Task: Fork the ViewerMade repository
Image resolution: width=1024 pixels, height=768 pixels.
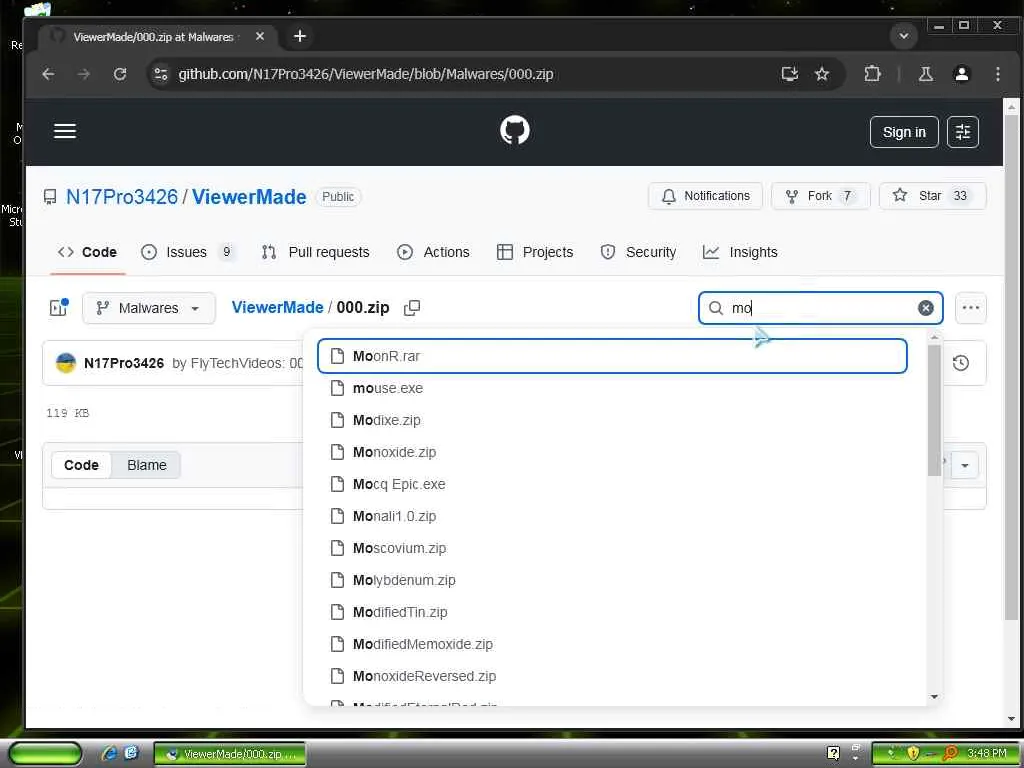Action: (820, 196)
